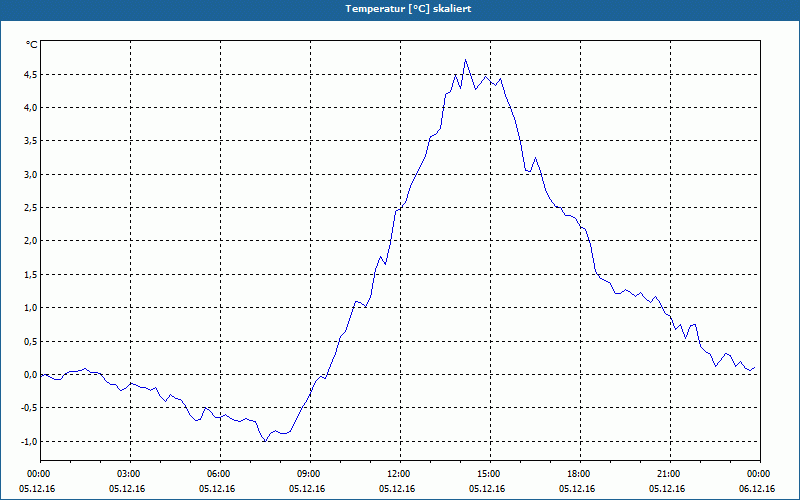This screenshot has height=500, width=800.
Task: Click the title bar 'Temperatur [°C] skaliert'
Action: (400, 10)
